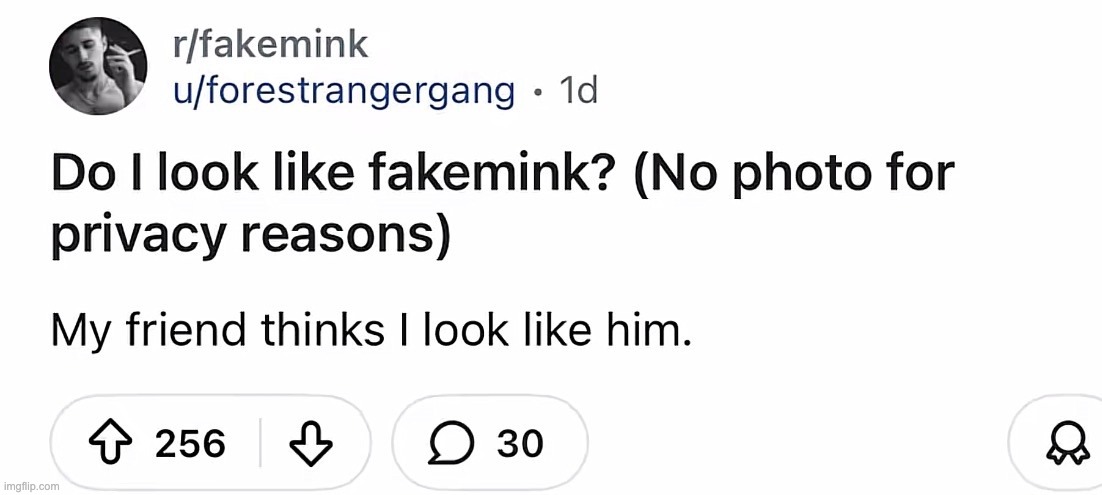Click the divider between score and downvote
Viewport: 1102px width, 495px height.
pos(260,442)
